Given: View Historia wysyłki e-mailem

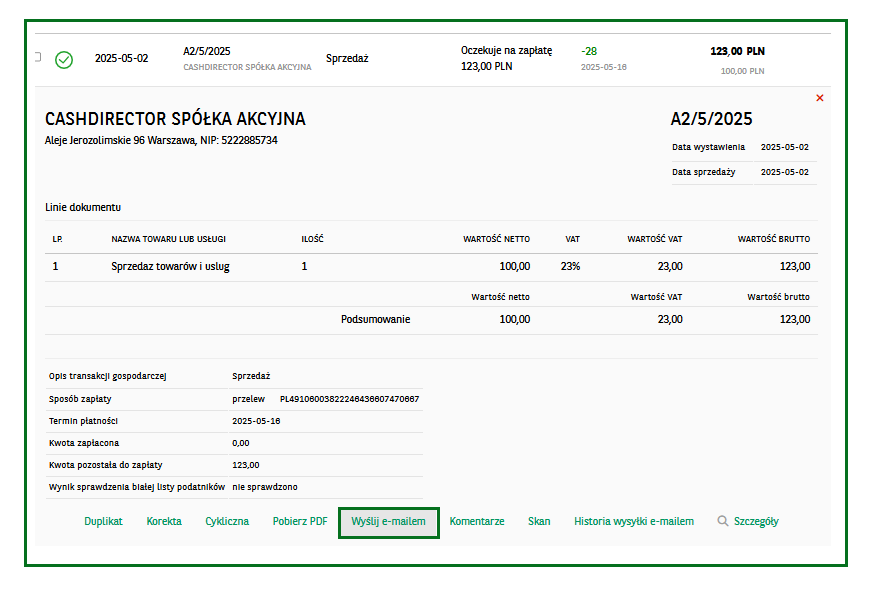Looking at the screenshot, I should coord(634,521).
